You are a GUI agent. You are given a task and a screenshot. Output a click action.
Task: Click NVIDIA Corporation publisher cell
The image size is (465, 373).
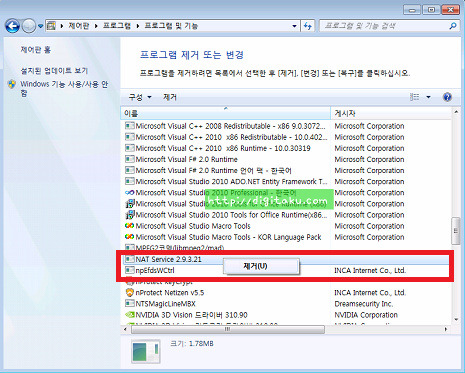(366, 315)
